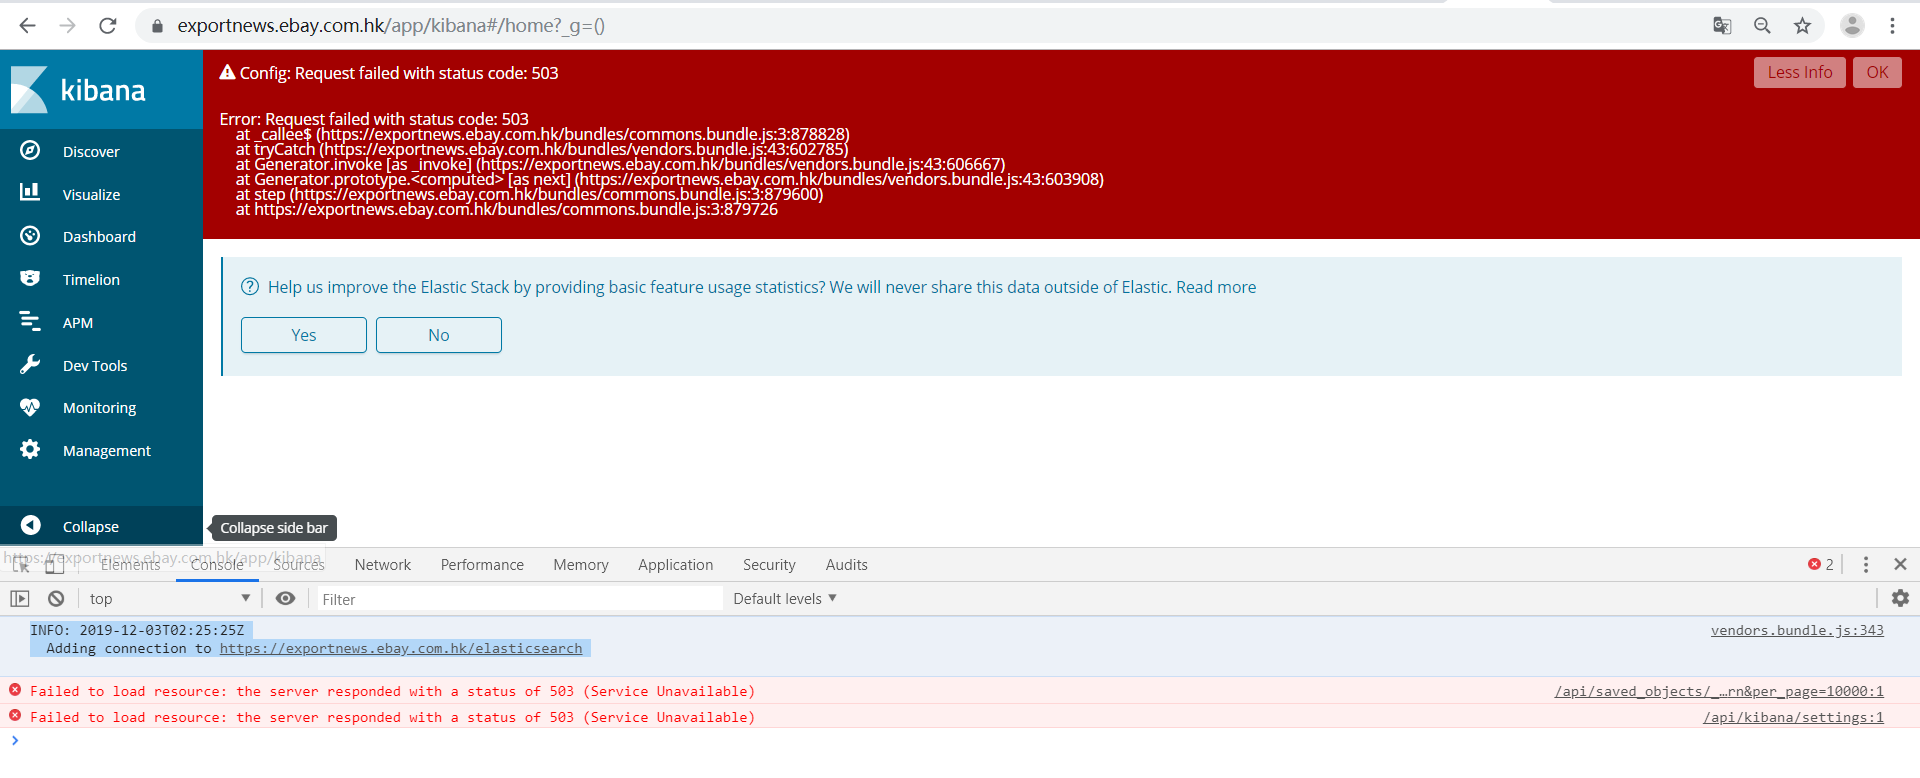Open the browser profile avatar
The image size is (1920, 778).
tap(1852, 26)
